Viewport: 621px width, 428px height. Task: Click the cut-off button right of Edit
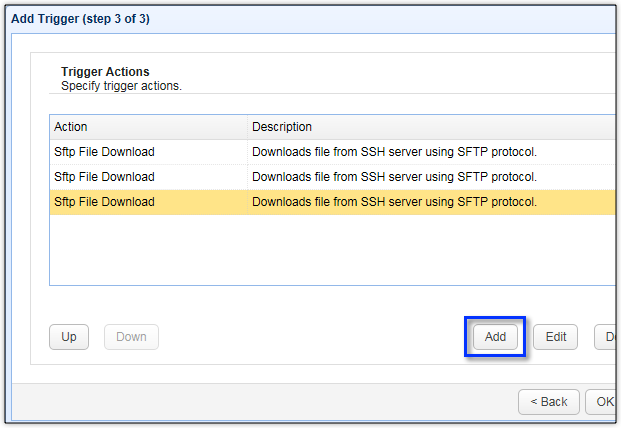point(606,337)
